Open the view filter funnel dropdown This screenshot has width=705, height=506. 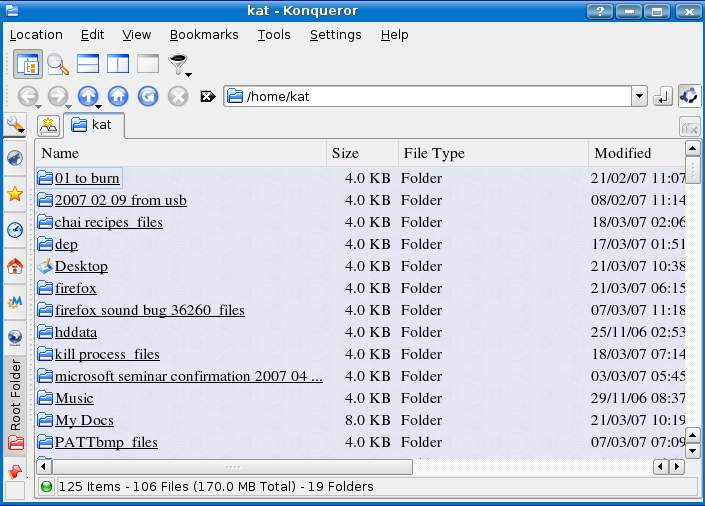[180, 66]
